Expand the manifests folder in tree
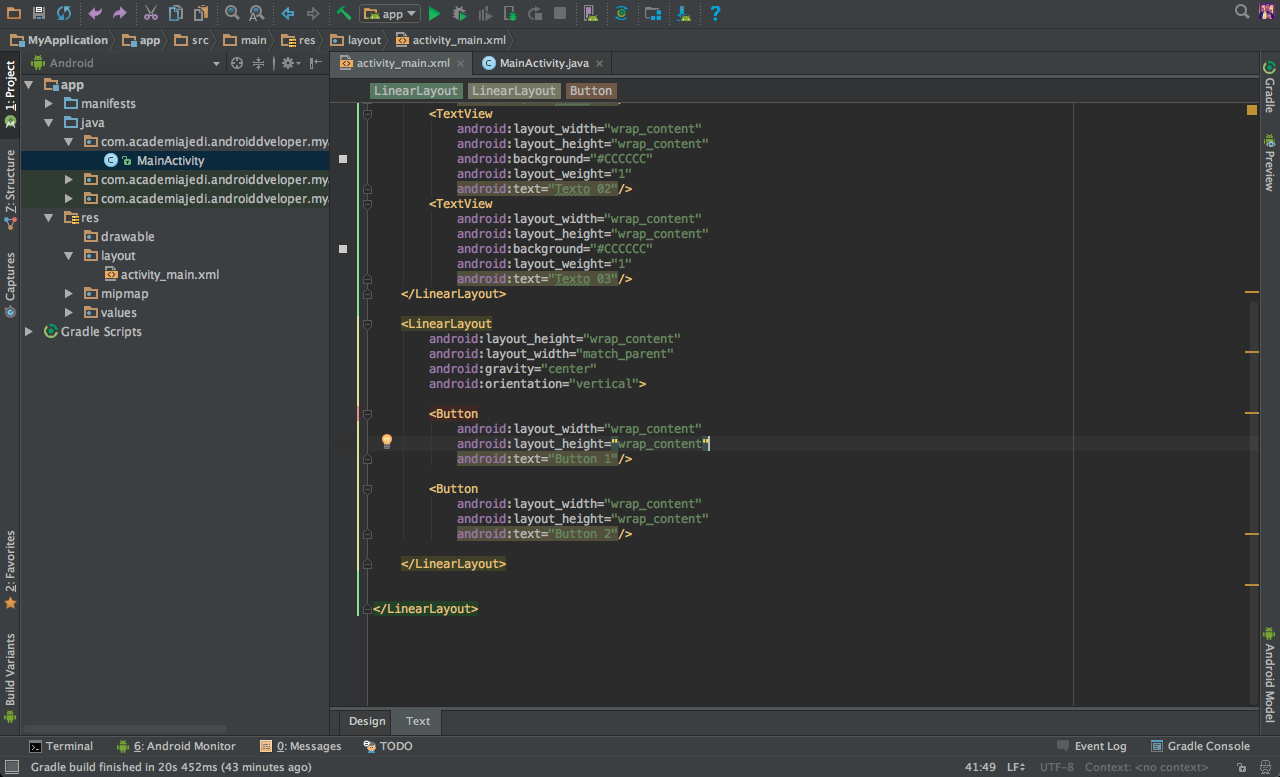Image resolution: width=1280 pixels, height=777 pixels. 49,104
